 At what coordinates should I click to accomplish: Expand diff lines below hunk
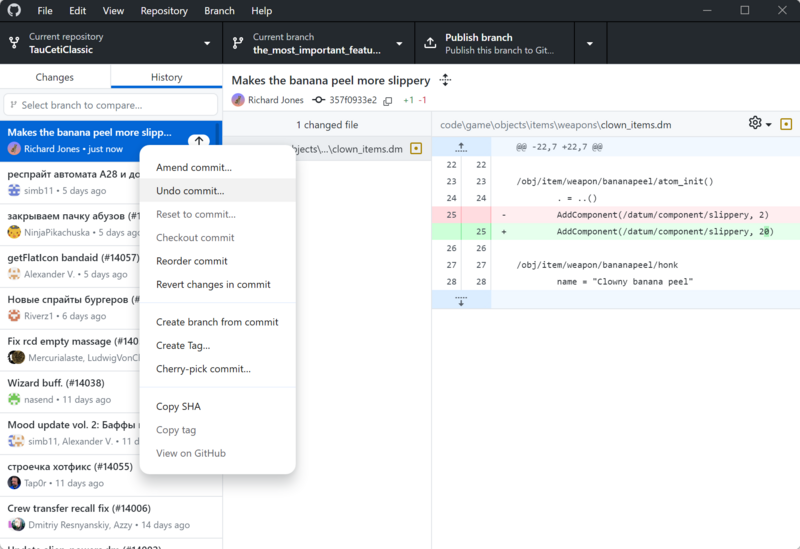pyautogui.click(x=461, y=300)
